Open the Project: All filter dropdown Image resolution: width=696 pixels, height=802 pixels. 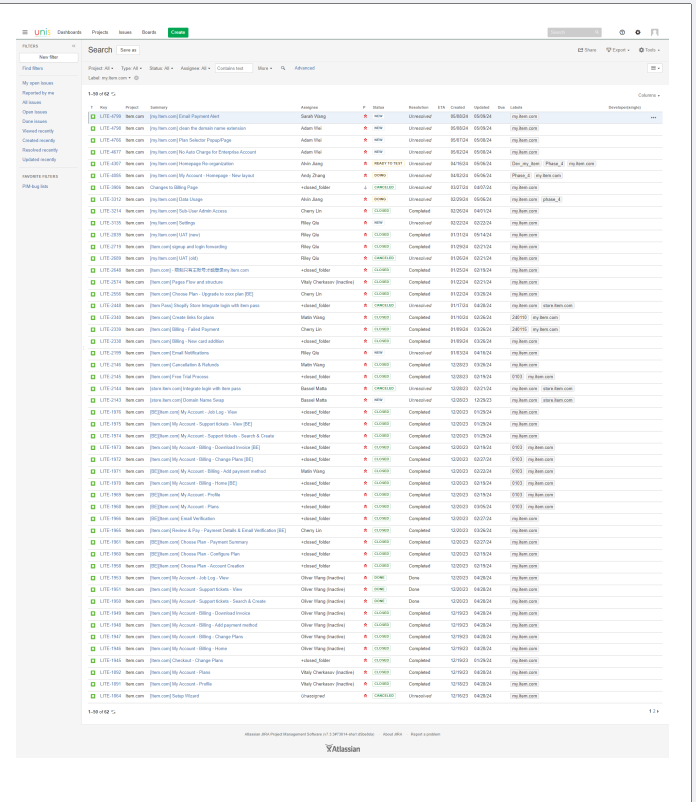pyautogui.click(x=101, y=68)
